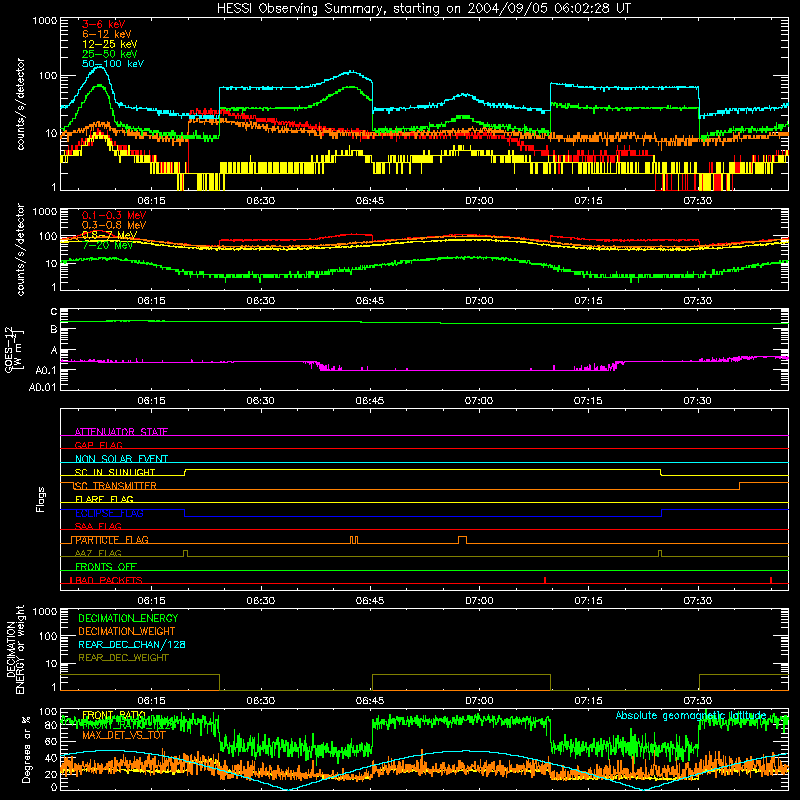Click the green 7-20 MeV legend label

(107, 245)
